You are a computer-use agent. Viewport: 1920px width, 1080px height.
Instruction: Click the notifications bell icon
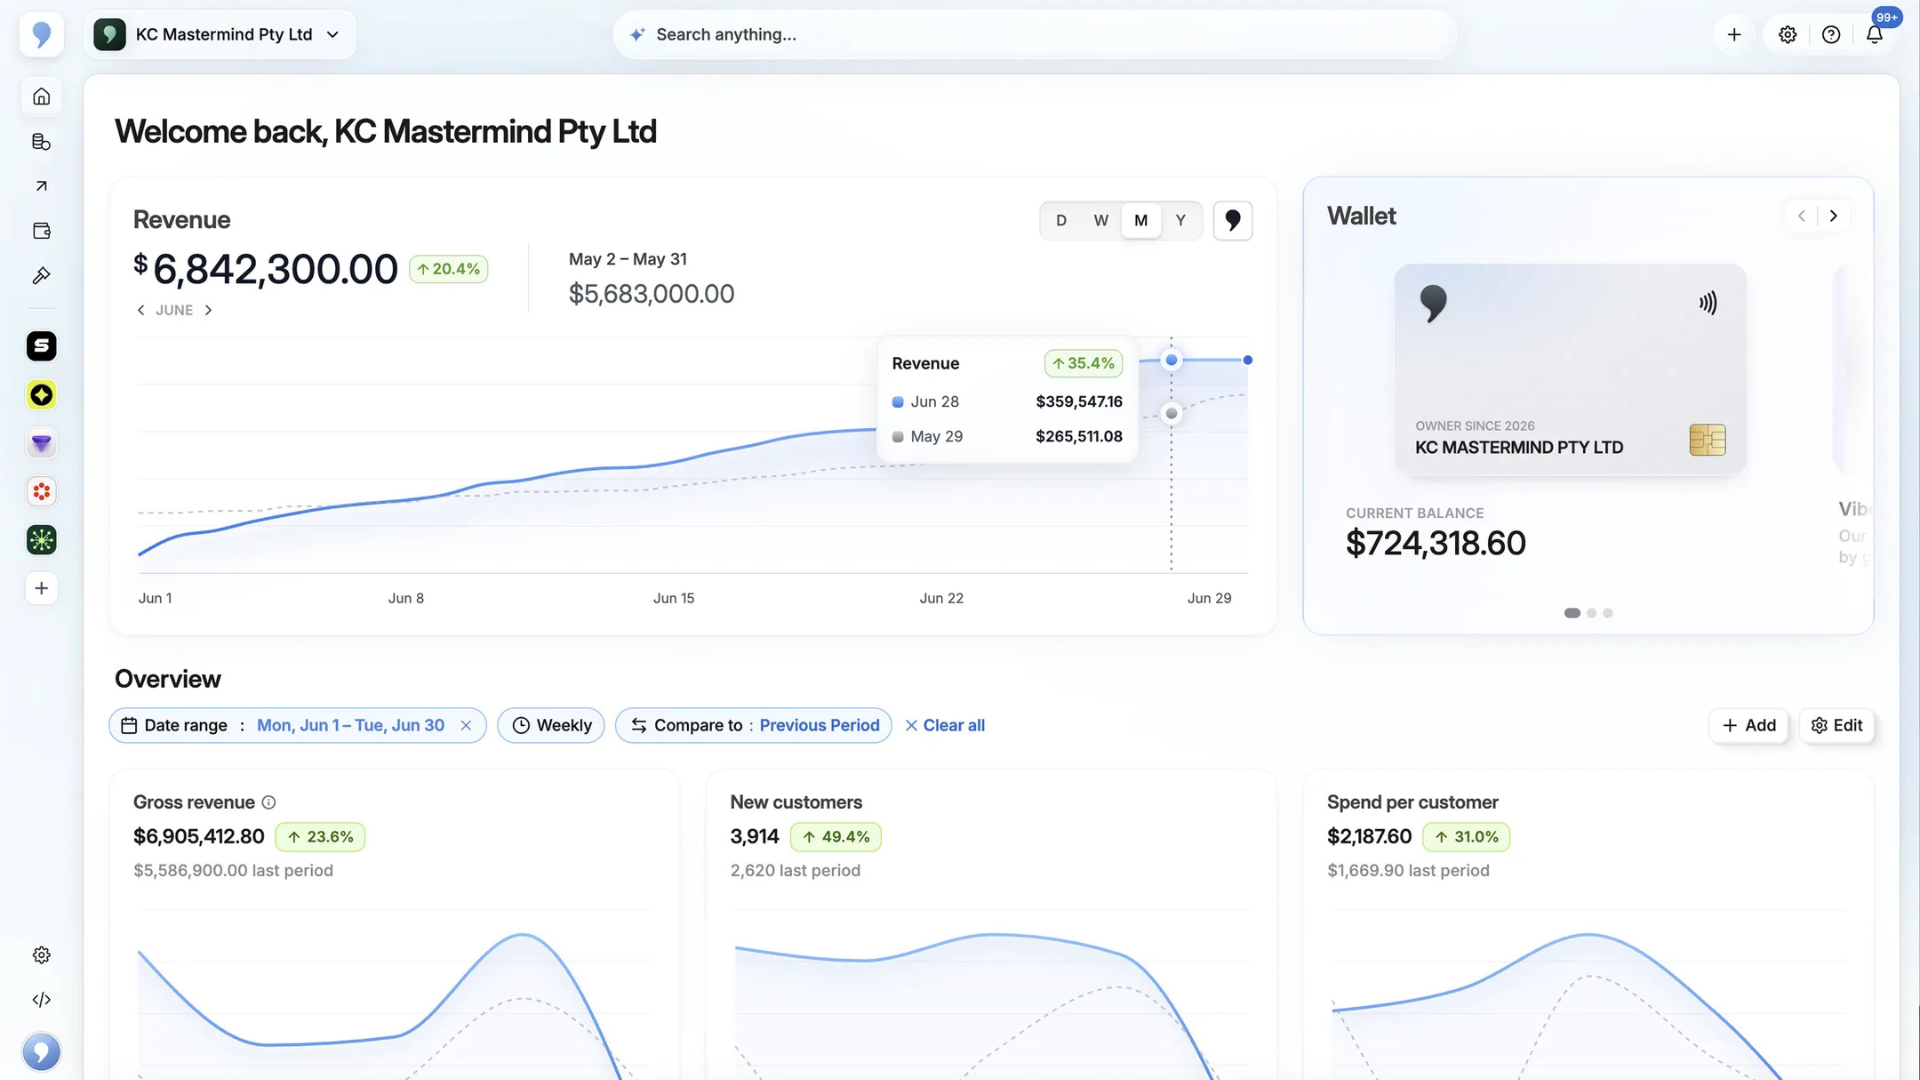(x=1874, y=34)
